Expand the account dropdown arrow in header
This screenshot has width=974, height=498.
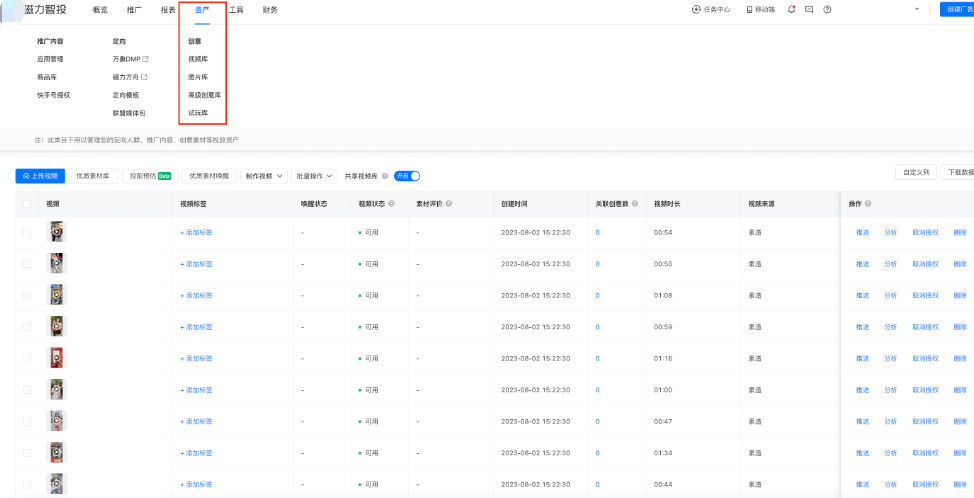point(917,9)
